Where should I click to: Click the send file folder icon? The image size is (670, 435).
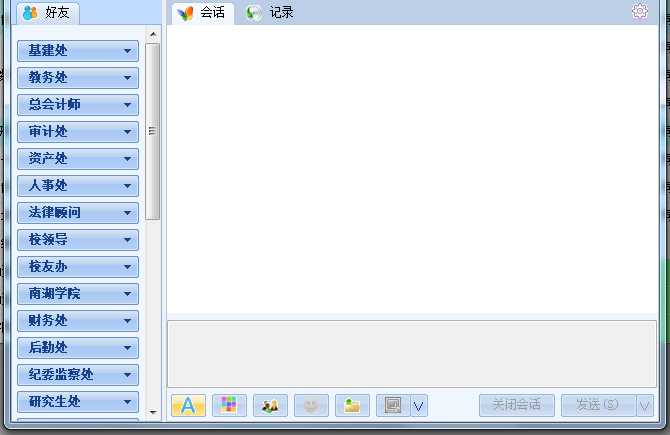click(352, 405)
